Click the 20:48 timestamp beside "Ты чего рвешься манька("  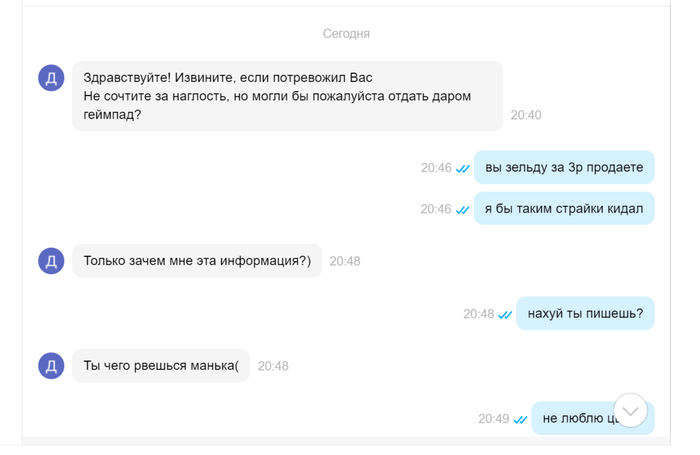(273, 366)
